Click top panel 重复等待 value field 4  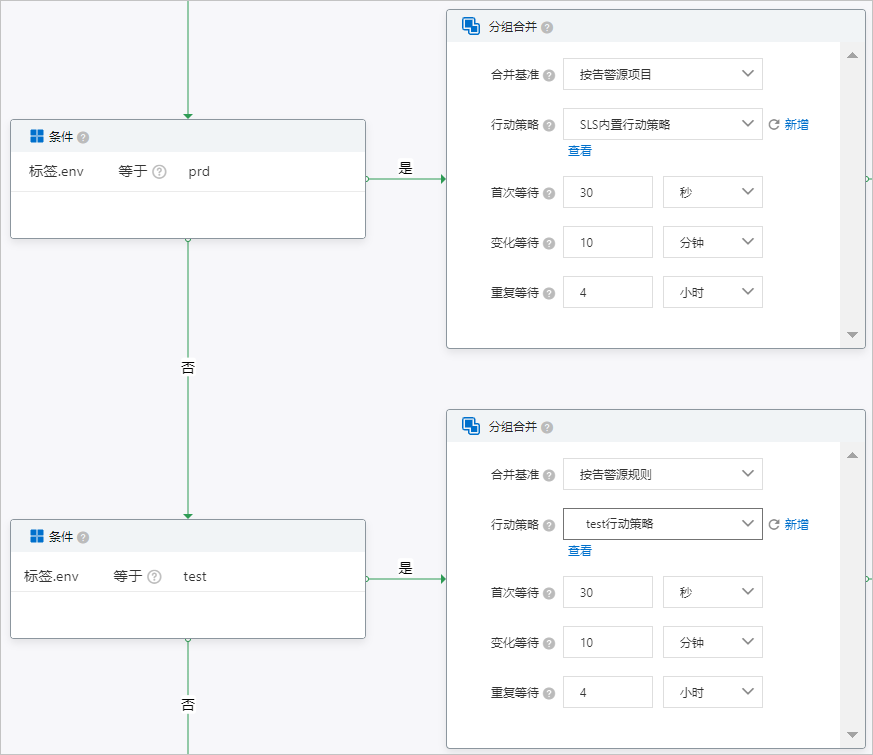point(607,292)
